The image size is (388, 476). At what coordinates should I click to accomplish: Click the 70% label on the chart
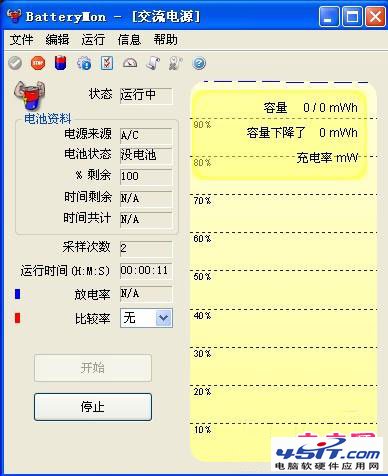tap(202, 201)
